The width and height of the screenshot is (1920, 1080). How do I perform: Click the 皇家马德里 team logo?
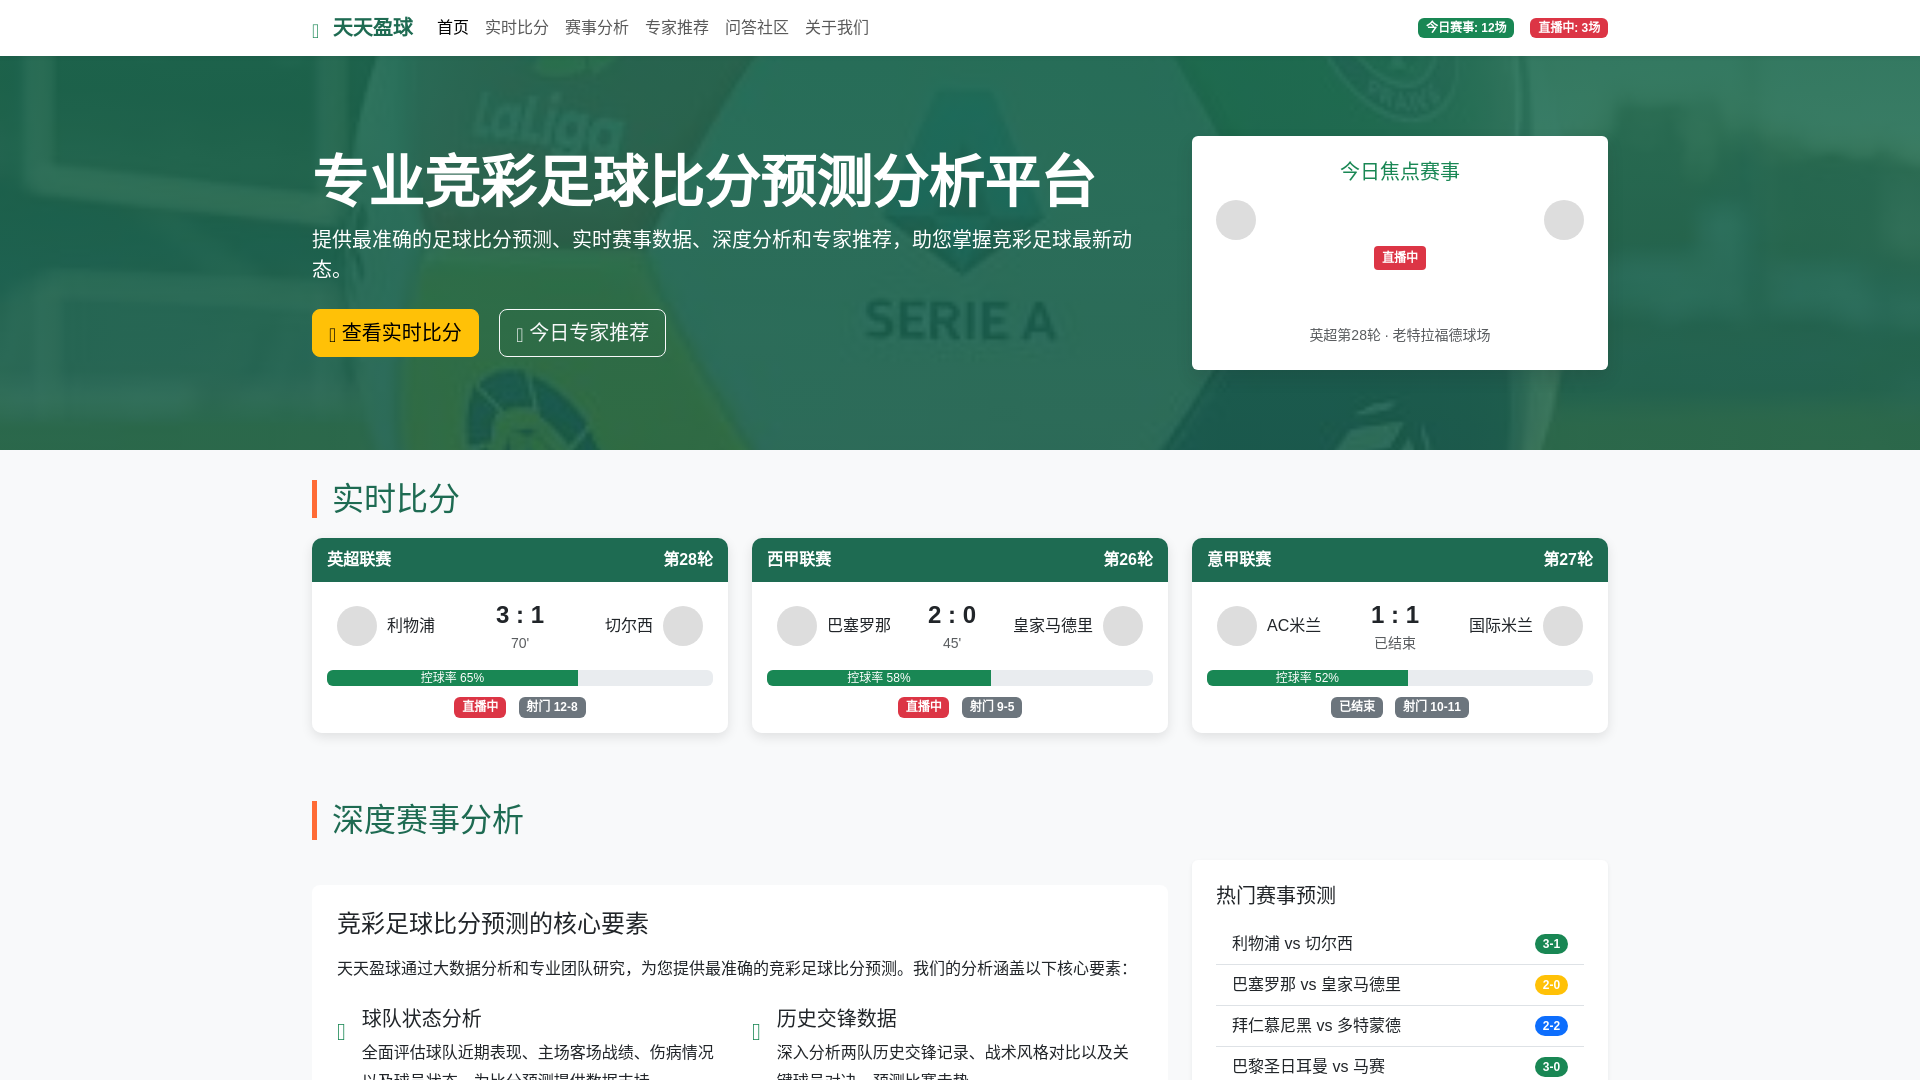[1123, 626]
